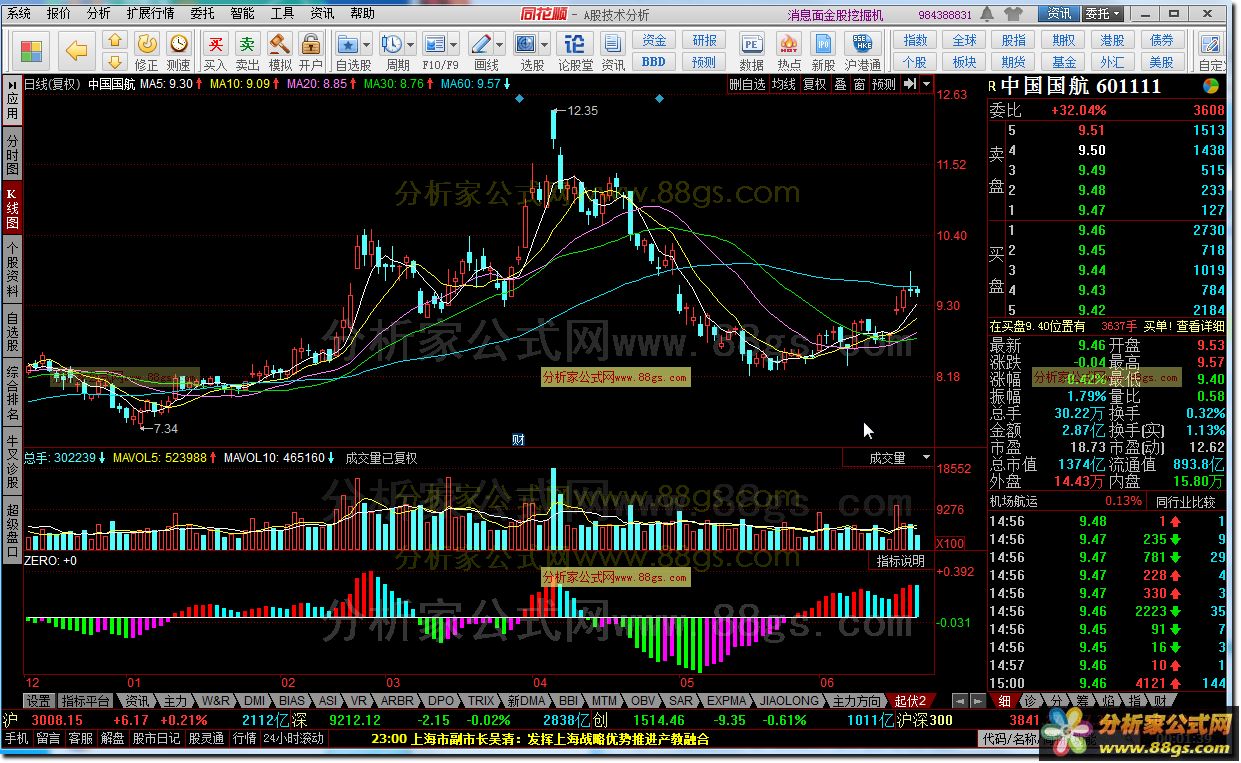
Task: Expand the 画线 dropdown arrow
Action: [x=501, y=45]
